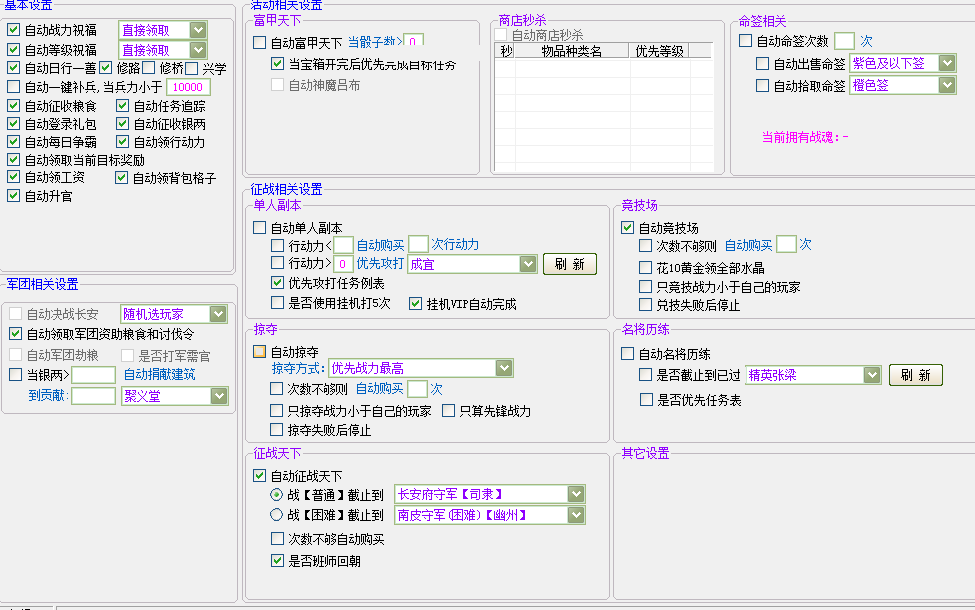Open 优先战力最高 掠夺方式 dropdown

click(504, 368)
